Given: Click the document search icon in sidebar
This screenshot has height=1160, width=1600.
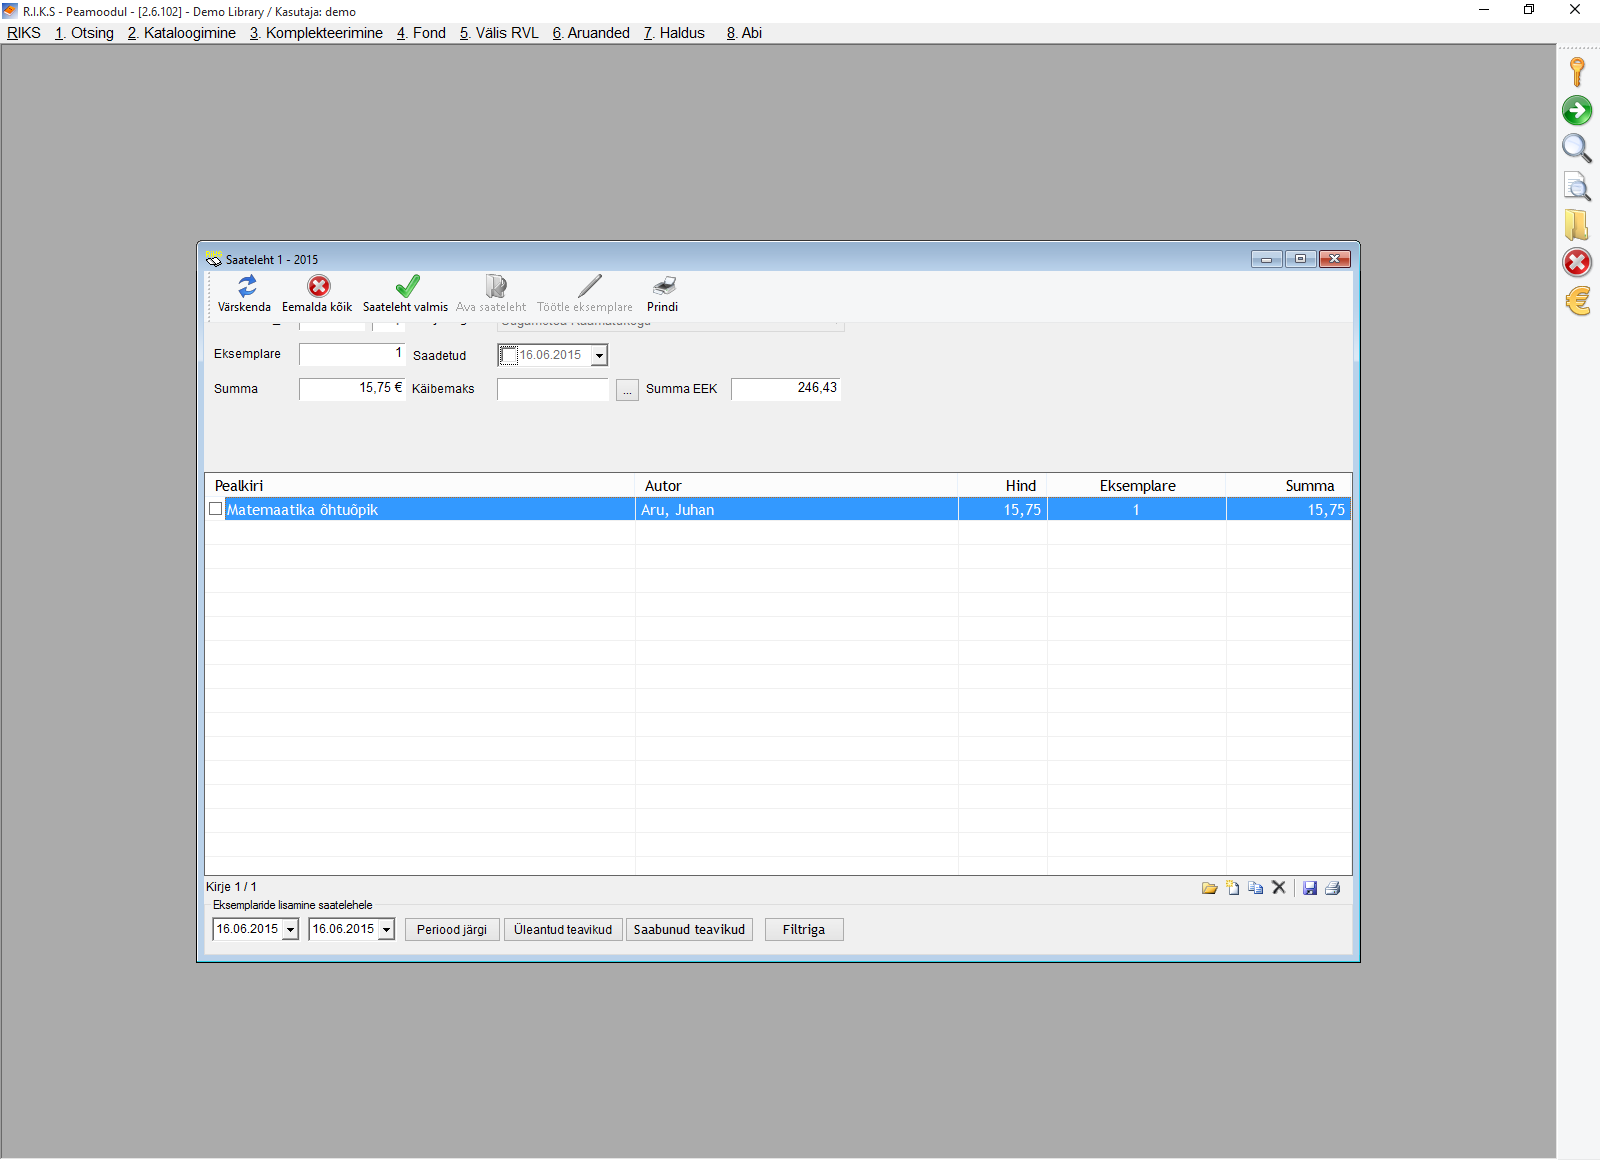Looking at the screenshot, I should [1577, 187].
